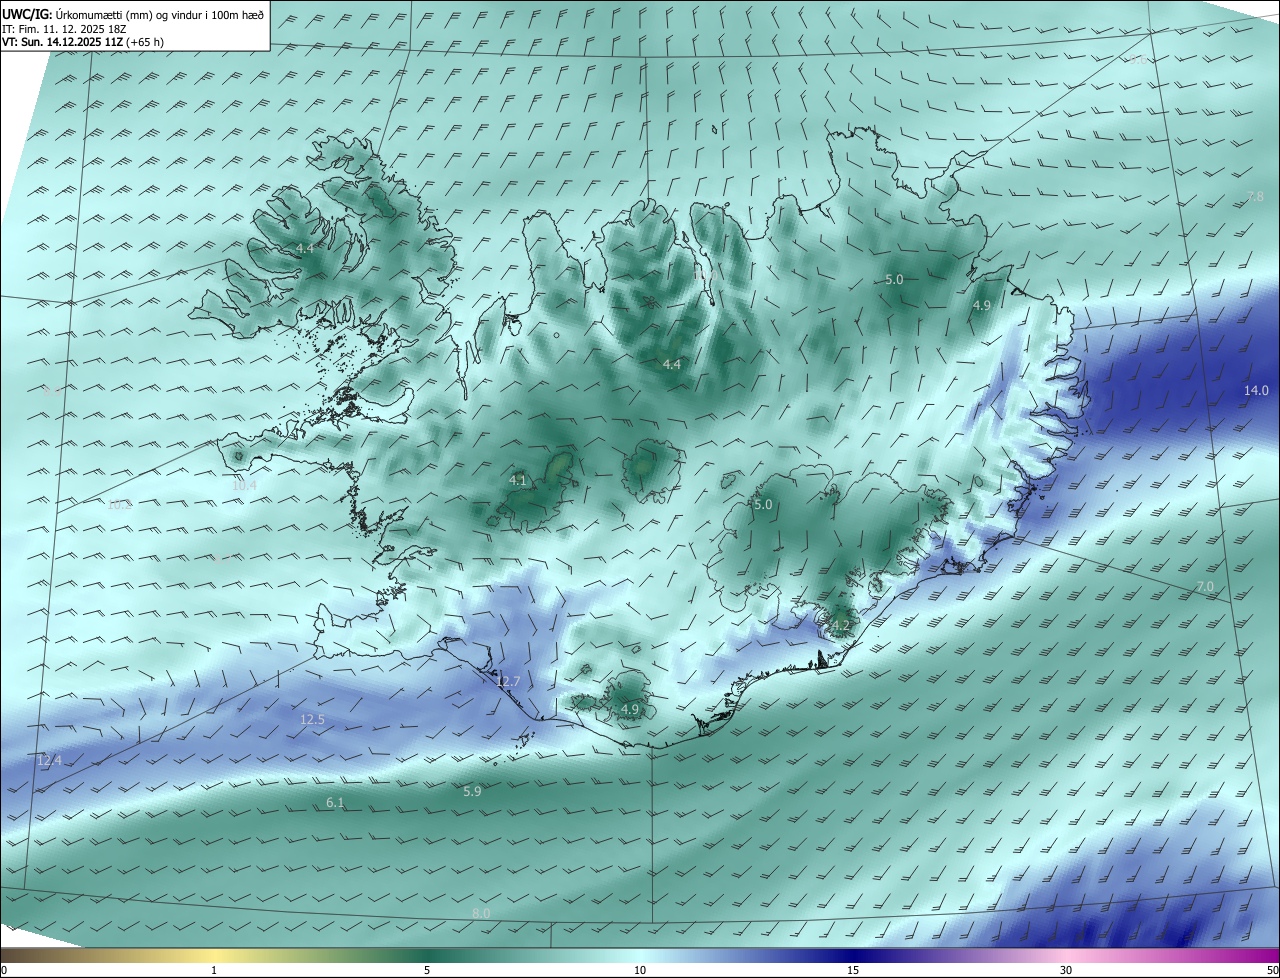Click the 4.9 value label on the southern glacier
This screenshot has width=1280, height=978.
pos(630,710)
